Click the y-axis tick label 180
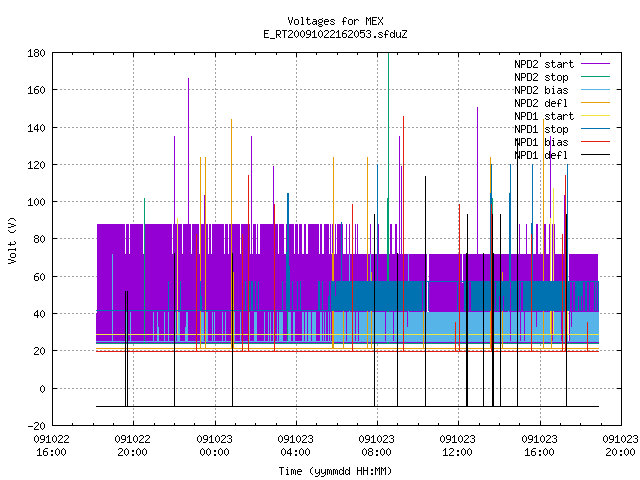 (x=36, y=53)
